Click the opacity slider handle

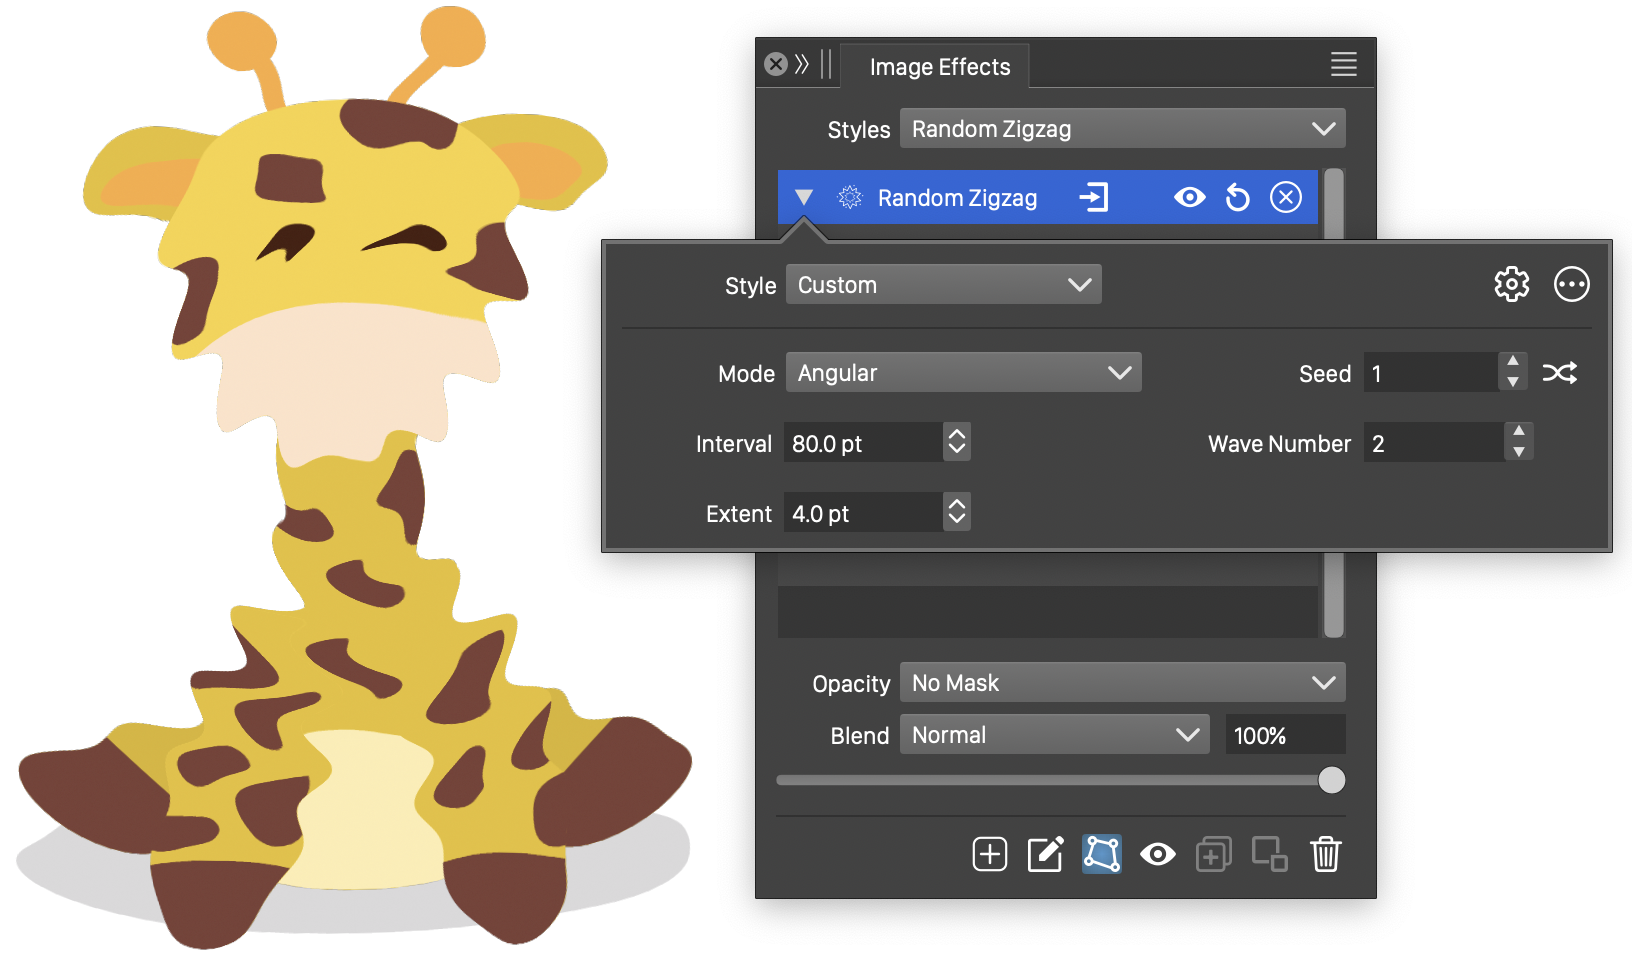(x=1331, y=780)
